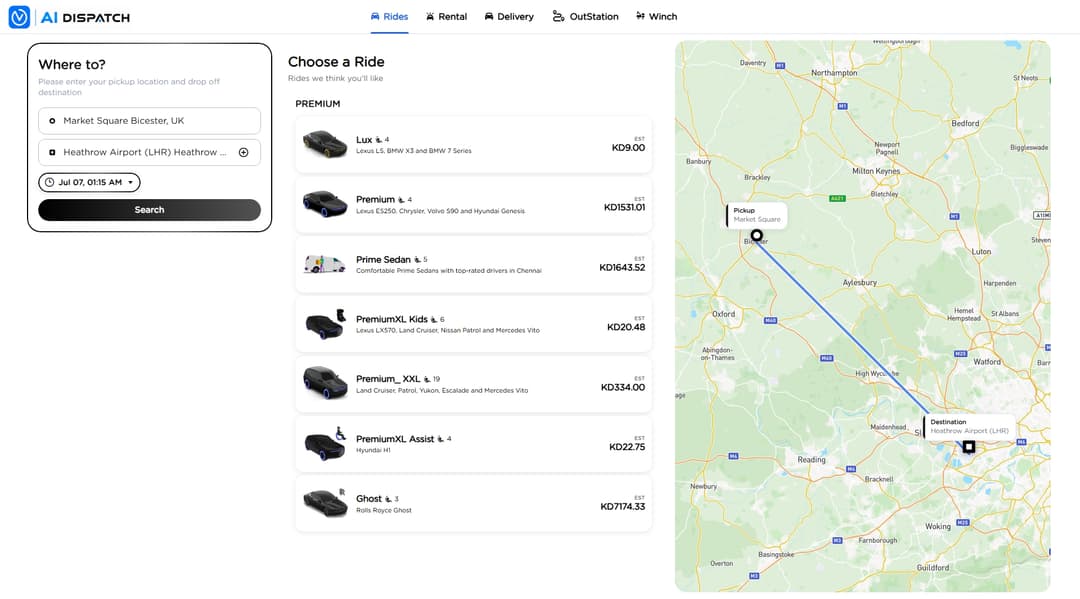Image resolution: width=1080 pixels, height=599 pixels.
Task: Click the seat icon next to Premium_ XXL
Action: [427, 379]
